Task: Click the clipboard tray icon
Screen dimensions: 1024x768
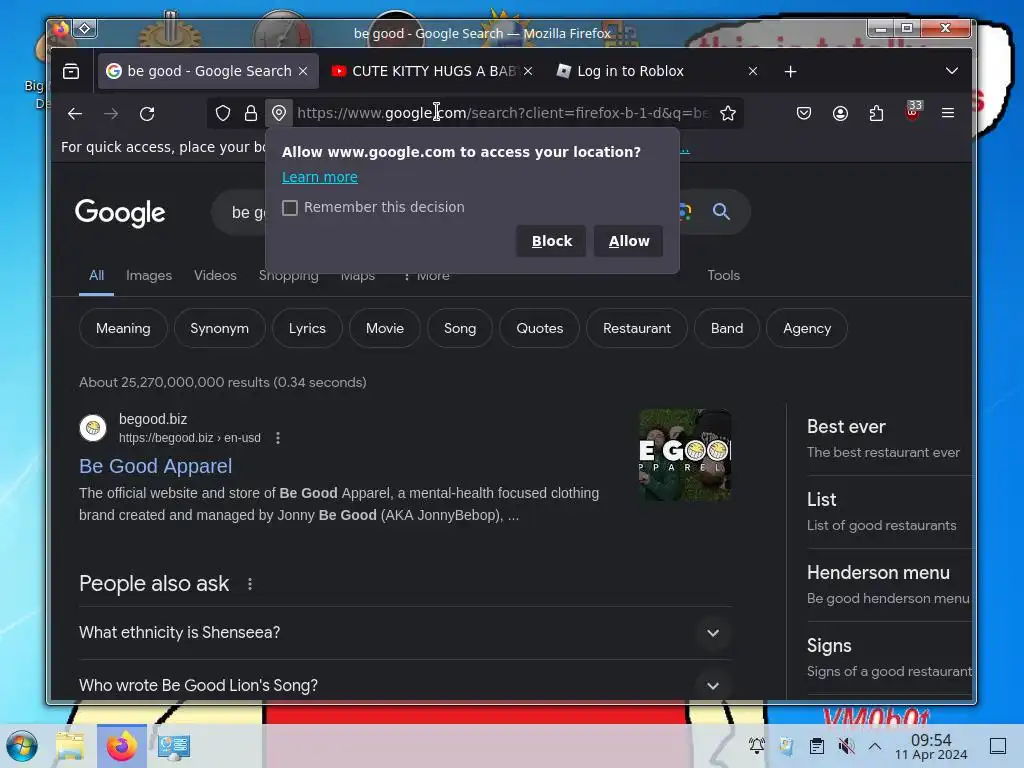Action: pyautogui.click(x=816, y=746)
